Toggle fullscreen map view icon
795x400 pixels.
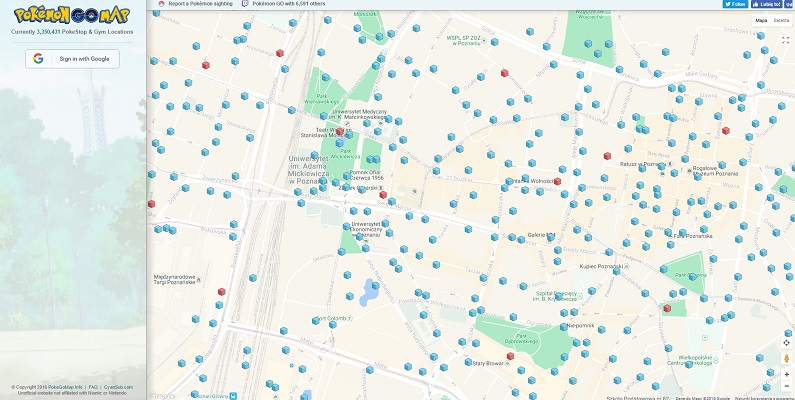[x=785, y=41]
